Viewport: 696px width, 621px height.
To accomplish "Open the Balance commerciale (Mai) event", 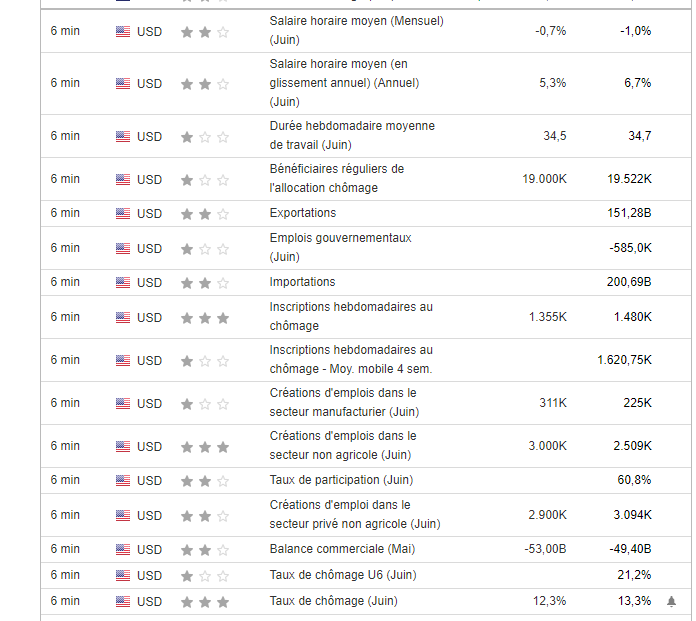I will point(342,549).
